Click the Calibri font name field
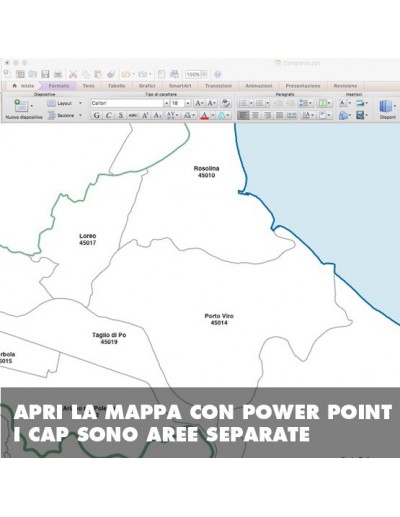 coord(127,103)
